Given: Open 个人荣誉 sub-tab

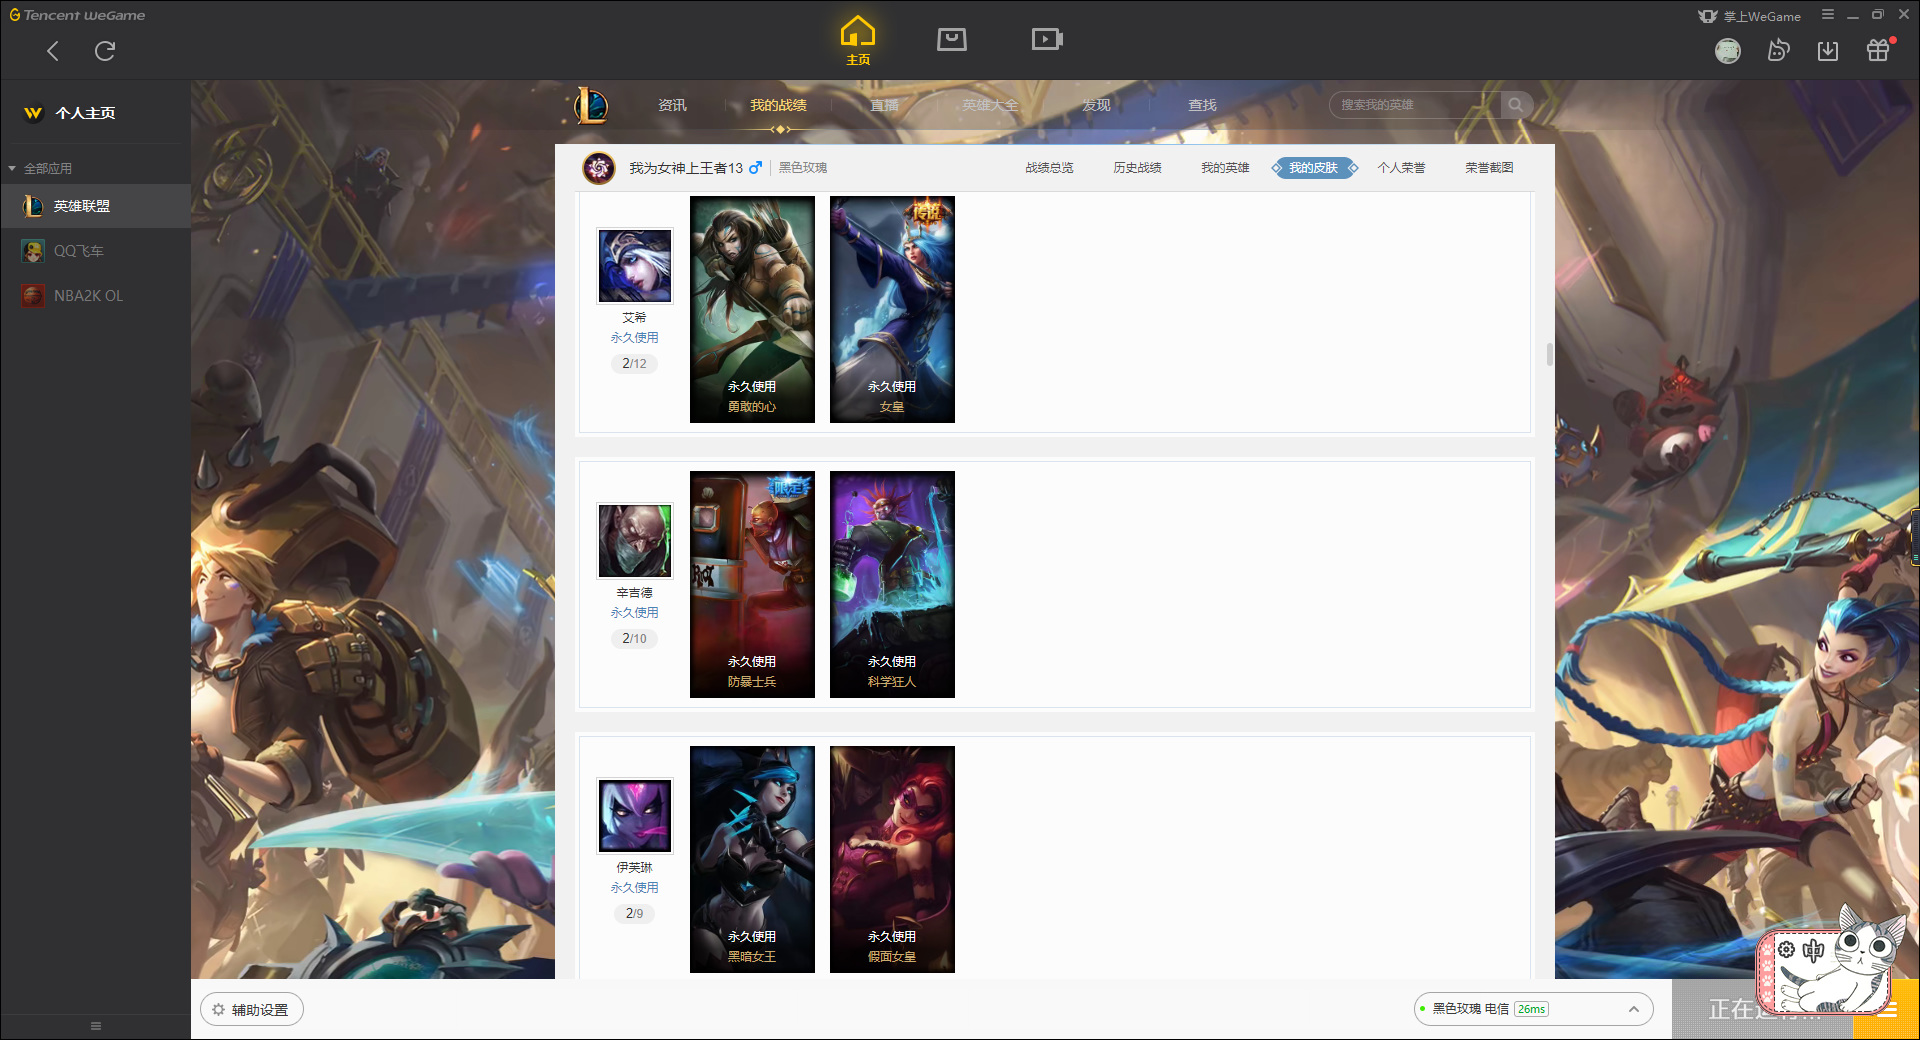Looking at the screenshot, I should click(x=1401, y=168).
